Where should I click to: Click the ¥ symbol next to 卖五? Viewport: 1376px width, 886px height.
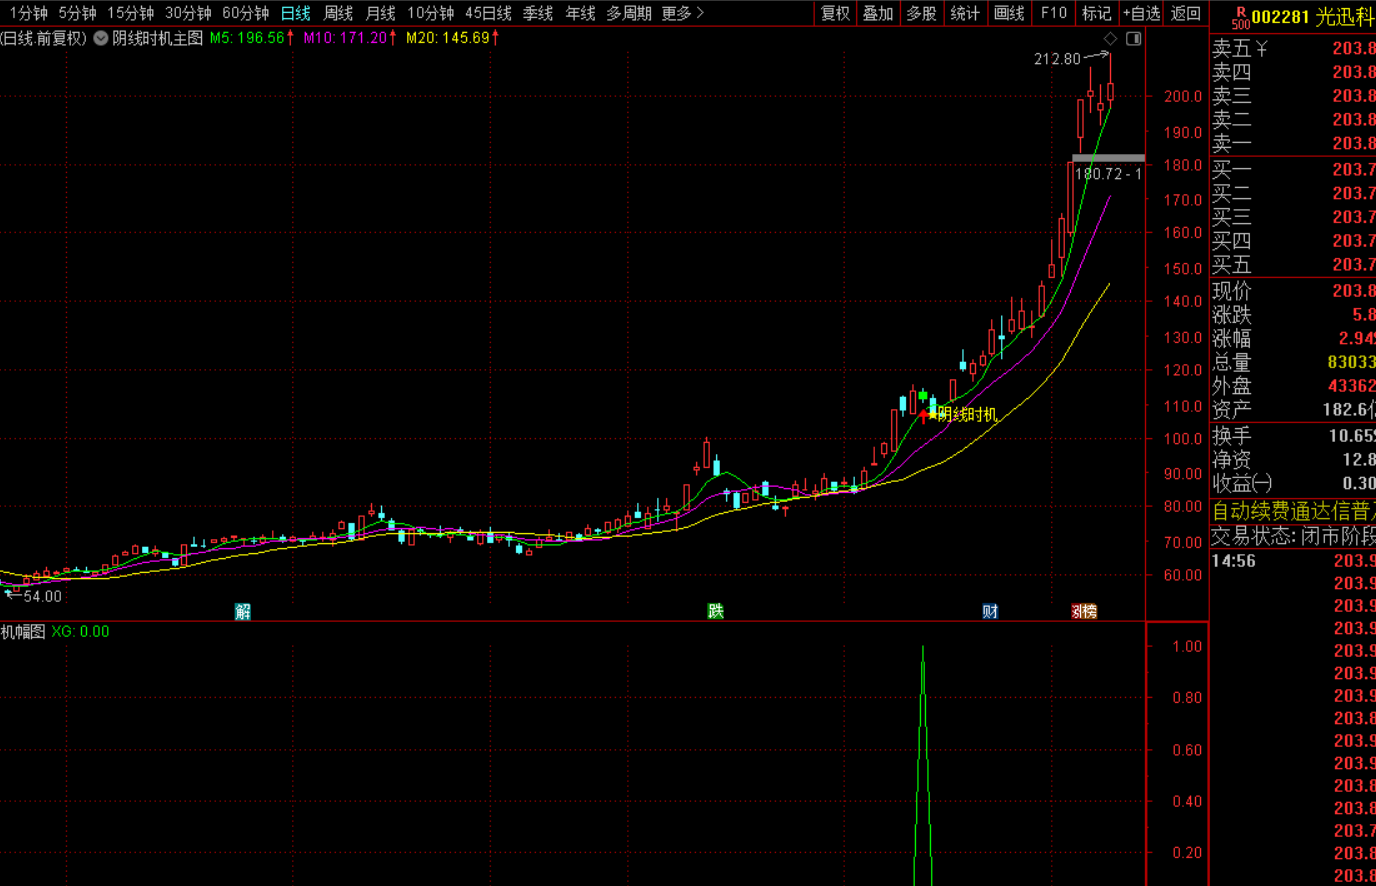(1261, 48)
